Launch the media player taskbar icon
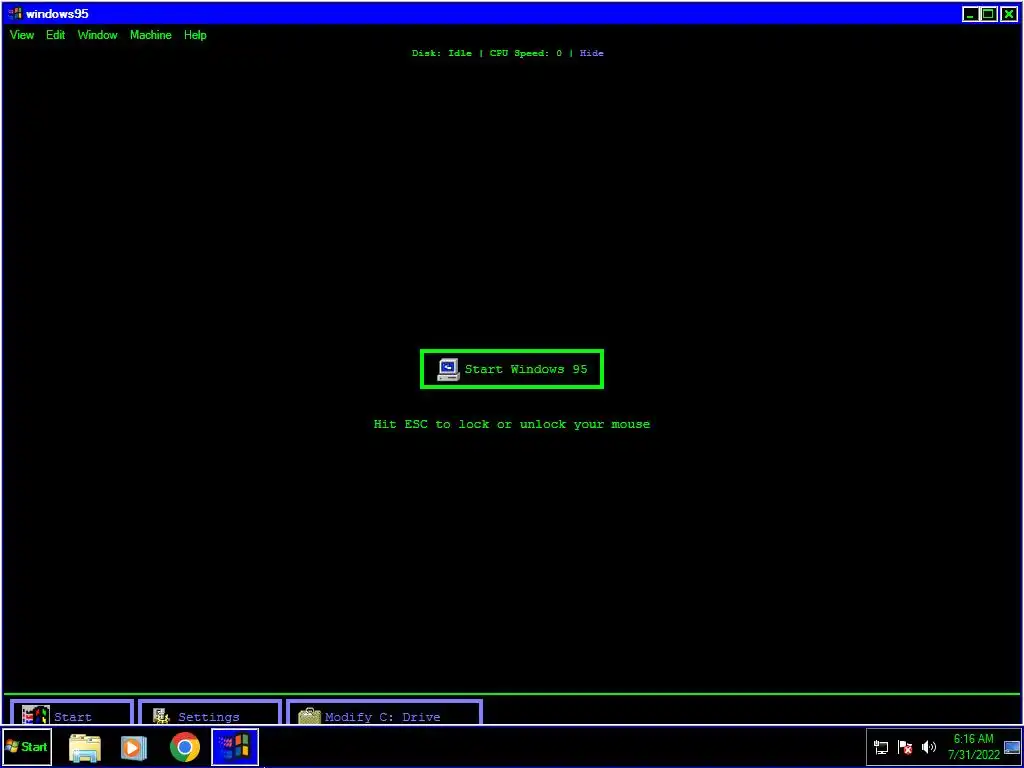Screen dimensions: 1024x768 pyautogui.click(x=134, y=748)
